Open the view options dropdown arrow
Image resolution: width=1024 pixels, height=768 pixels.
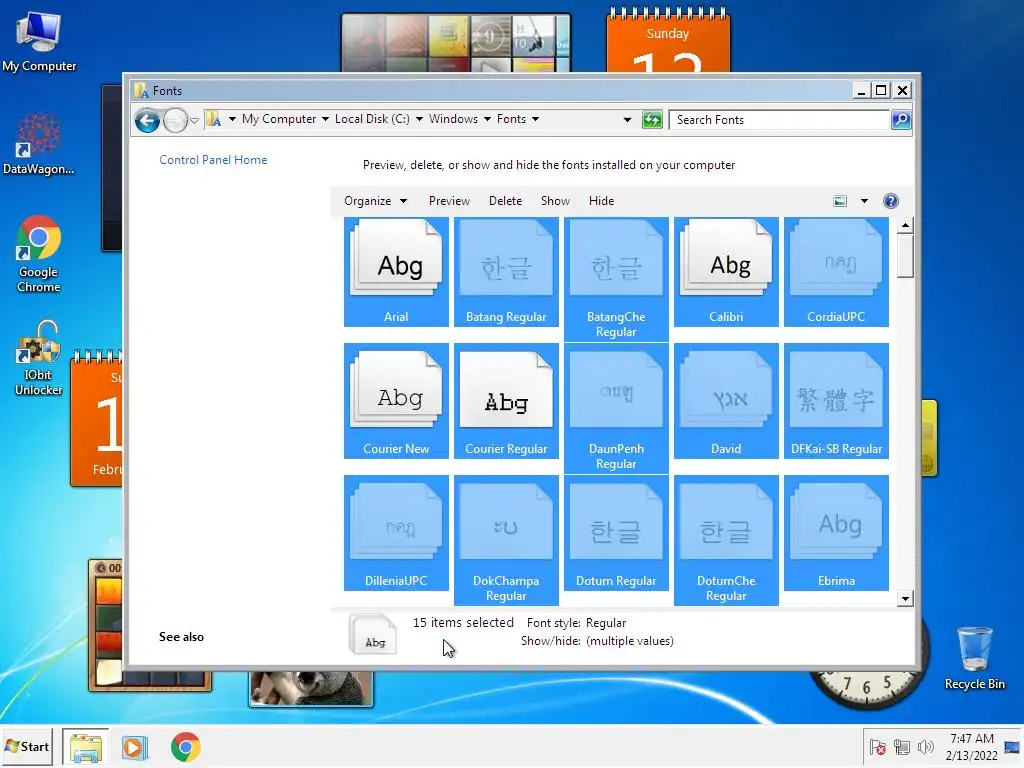coord(864,201)
